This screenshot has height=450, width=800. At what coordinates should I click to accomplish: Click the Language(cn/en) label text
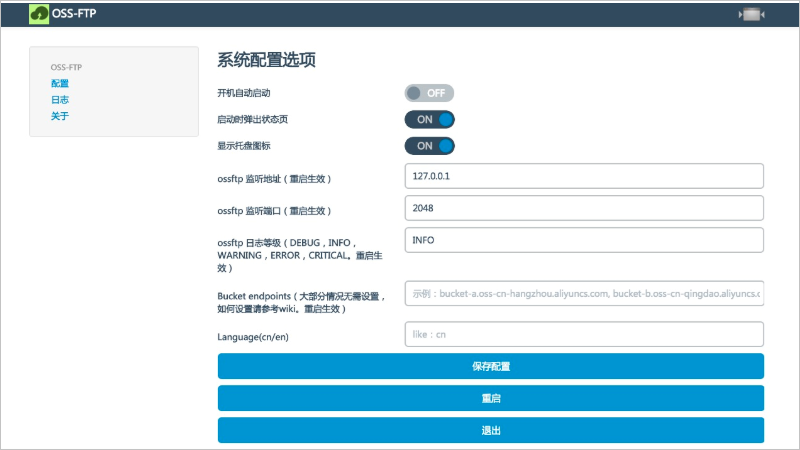(x=253, y=337)
